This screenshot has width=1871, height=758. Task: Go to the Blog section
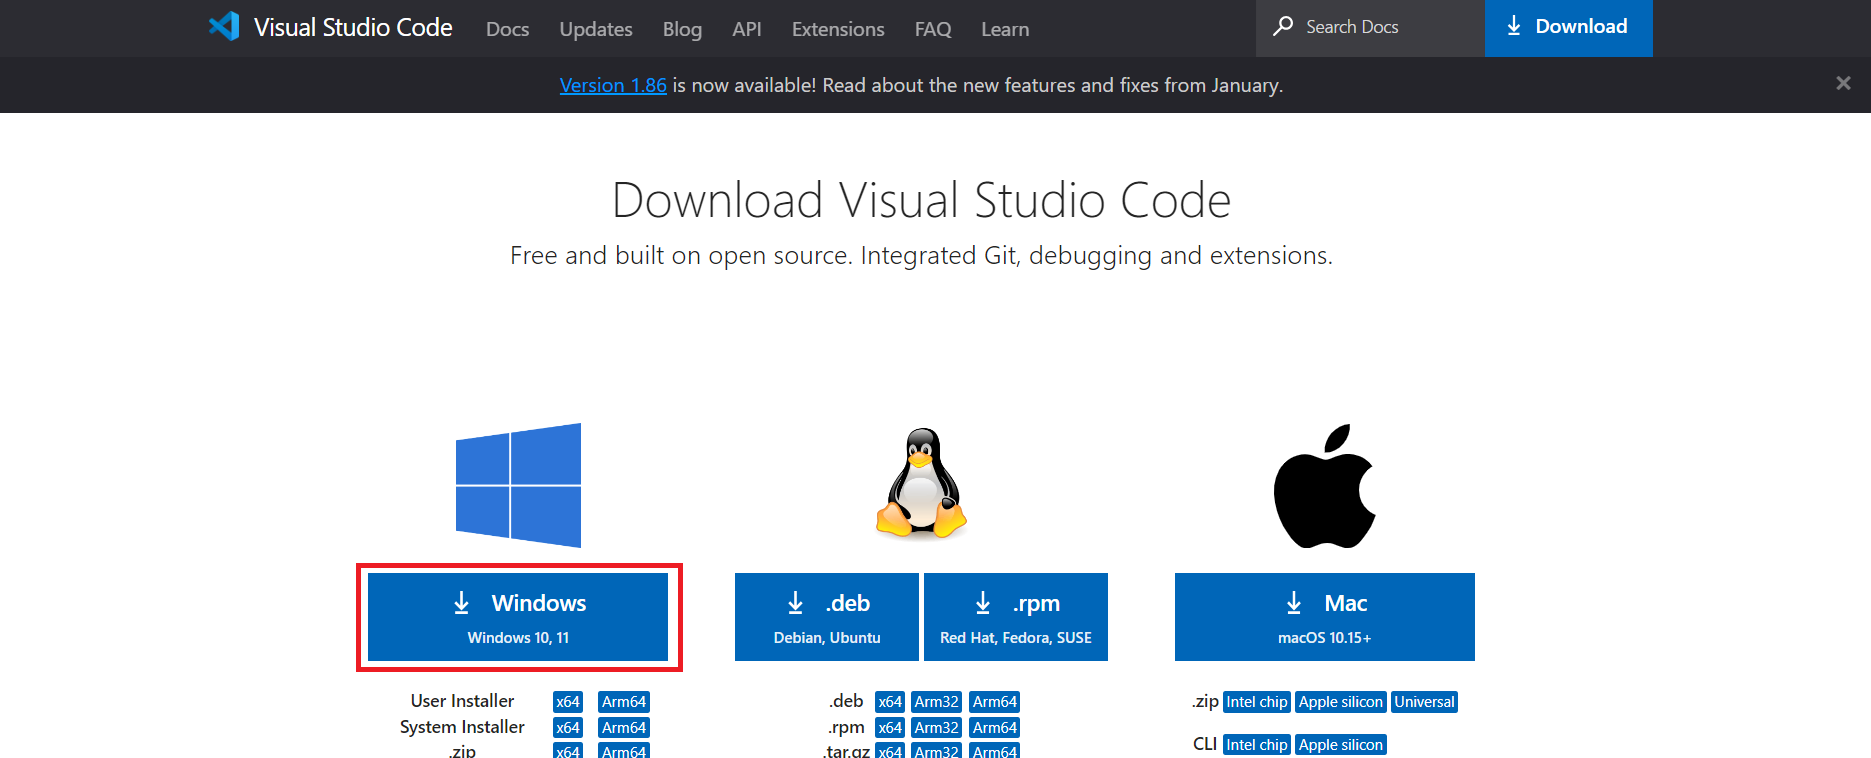[682, 29]
